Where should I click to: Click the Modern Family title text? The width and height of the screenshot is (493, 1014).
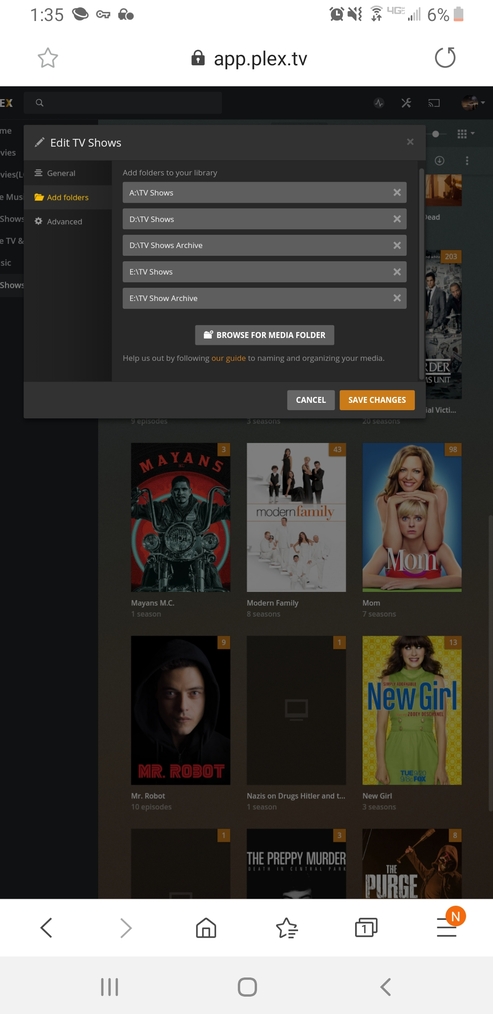click(x=272, y=603)
